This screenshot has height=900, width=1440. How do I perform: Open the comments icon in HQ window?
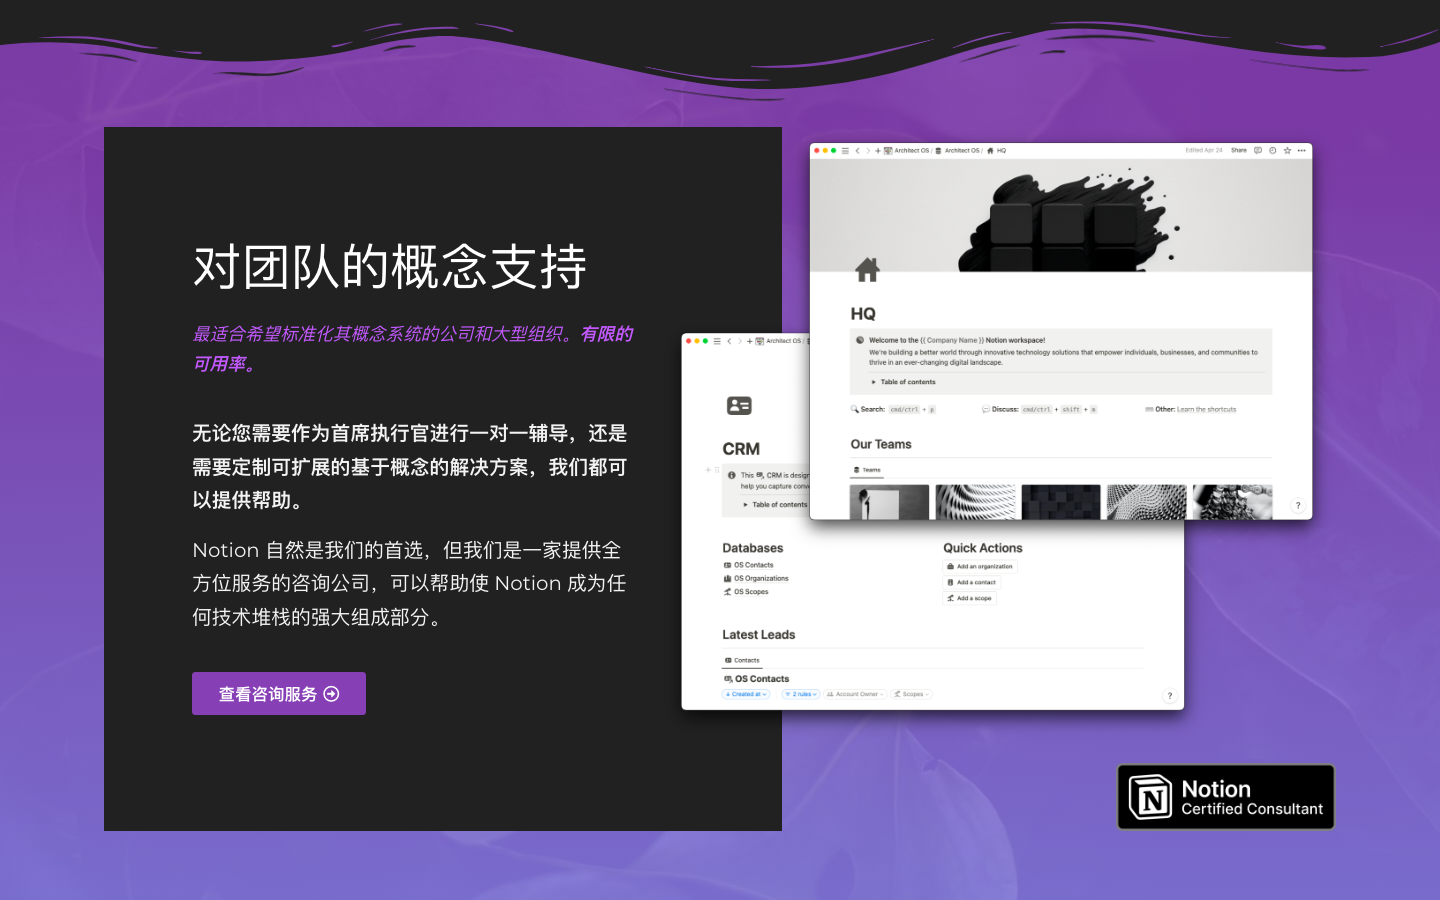pyautogui.click(x=1258, y=150)
